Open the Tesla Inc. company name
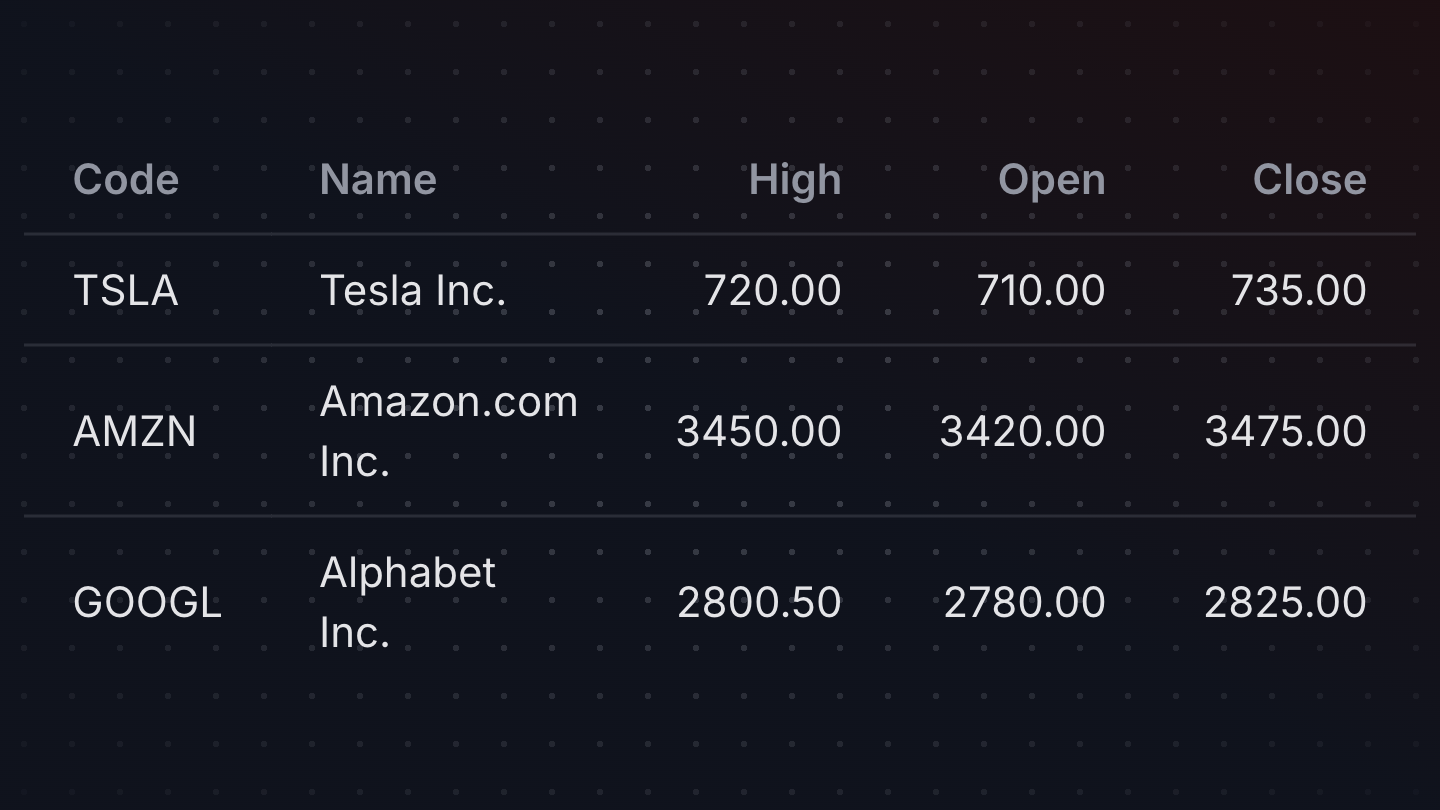This screenshot has height=810, width=1440. coord(413,291)
